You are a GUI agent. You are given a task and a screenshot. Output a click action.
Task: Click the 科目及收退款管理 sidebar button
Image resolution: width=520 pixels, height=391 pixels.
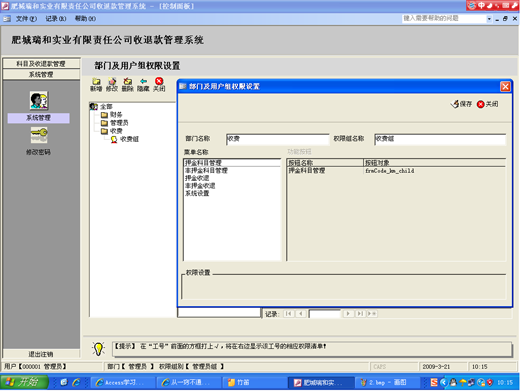[41, 64]
